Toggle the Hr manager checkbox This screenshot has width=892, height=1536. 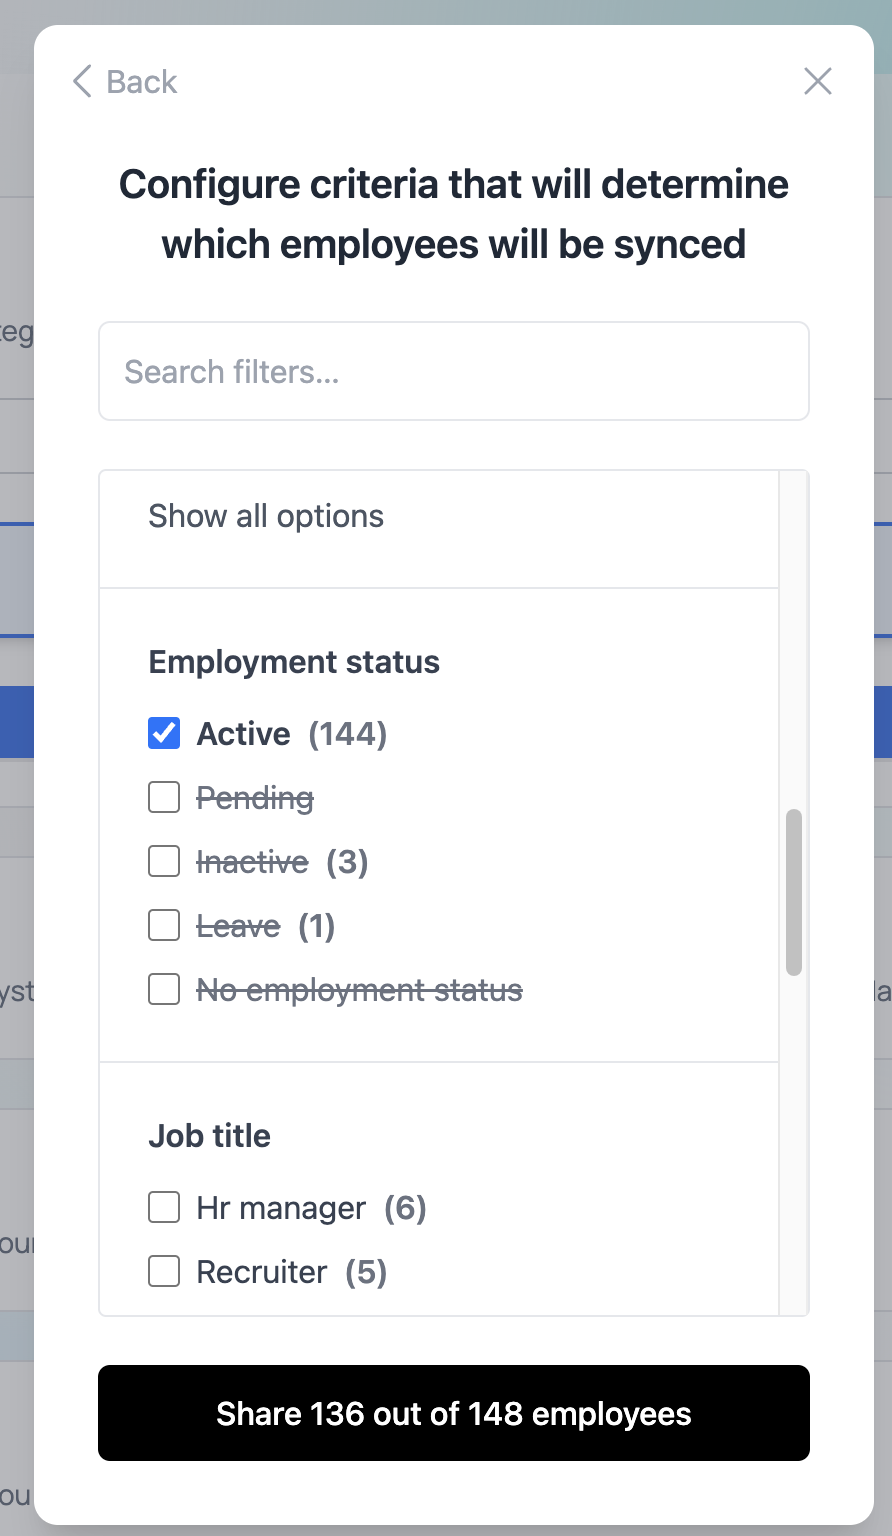pos(164,1208)
